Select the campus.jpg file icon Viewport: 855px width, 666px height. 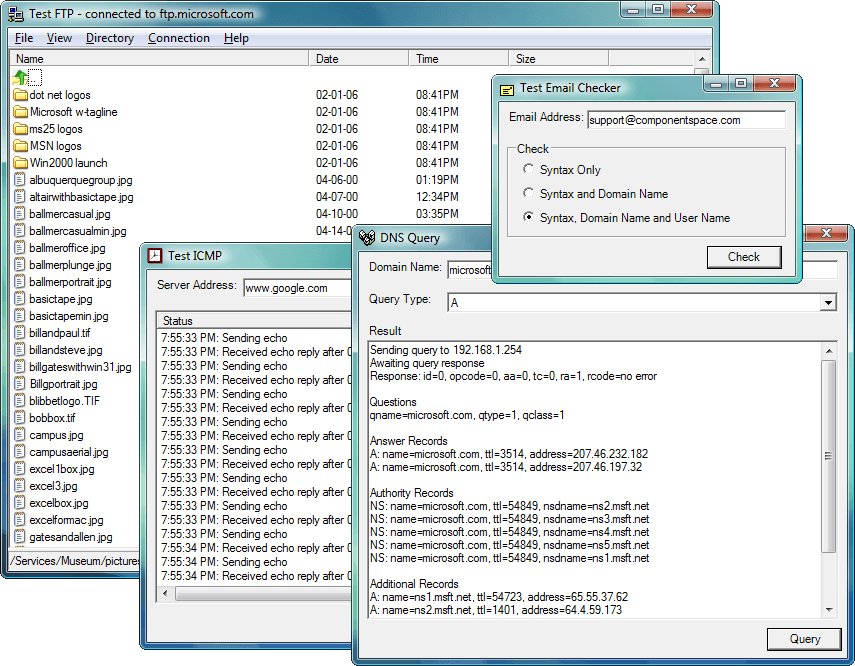(x=20, y=435)
